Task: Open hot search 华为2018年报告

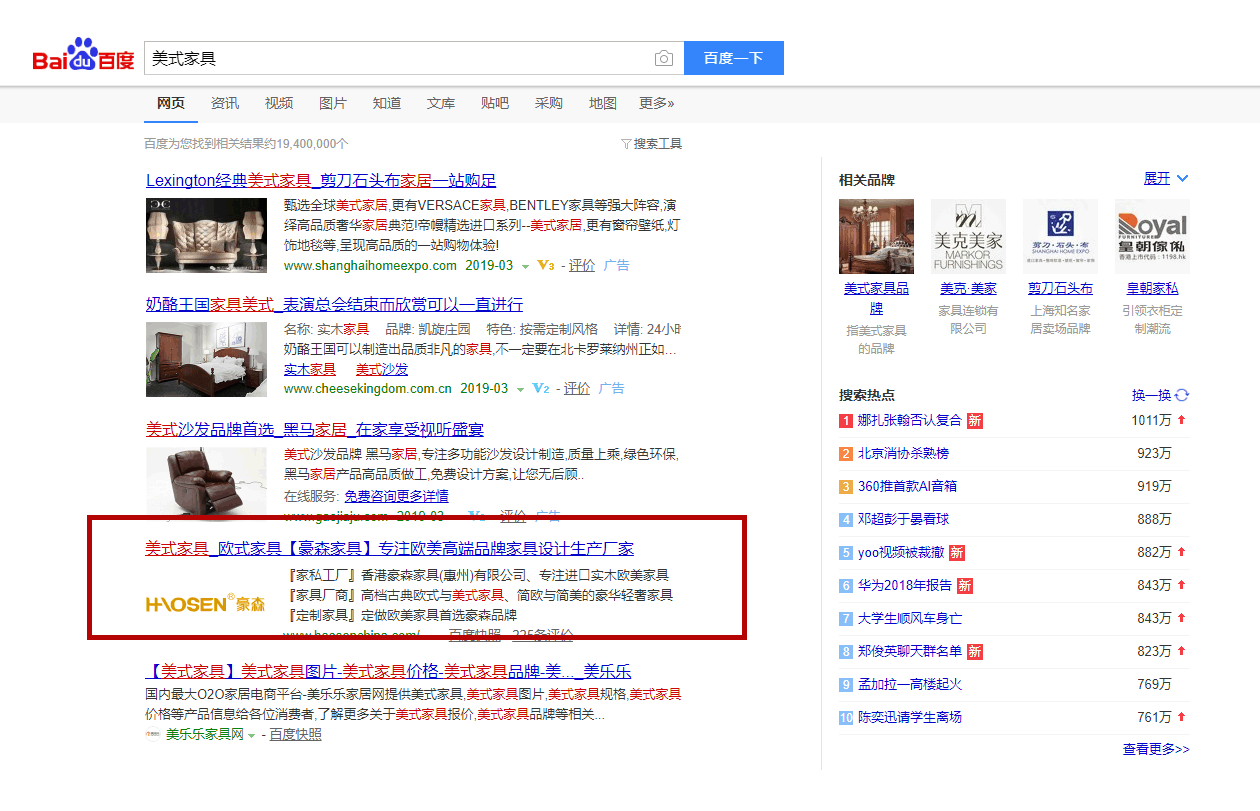Action: click(904, 585)
